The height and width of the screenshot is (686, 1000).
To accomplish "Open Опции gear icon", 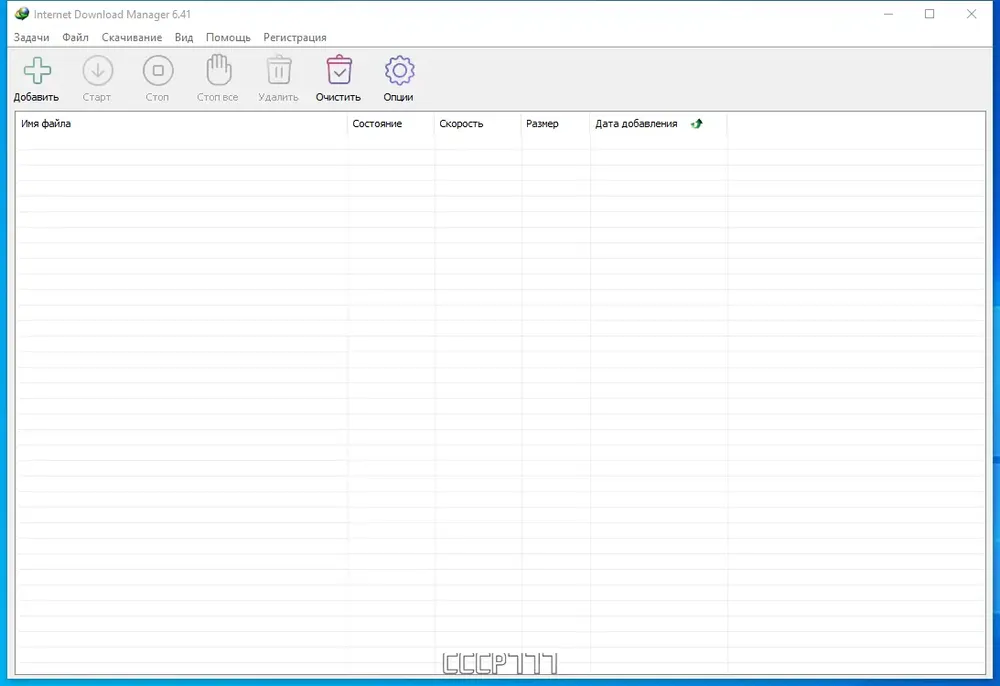I will [x=400, y=71].
